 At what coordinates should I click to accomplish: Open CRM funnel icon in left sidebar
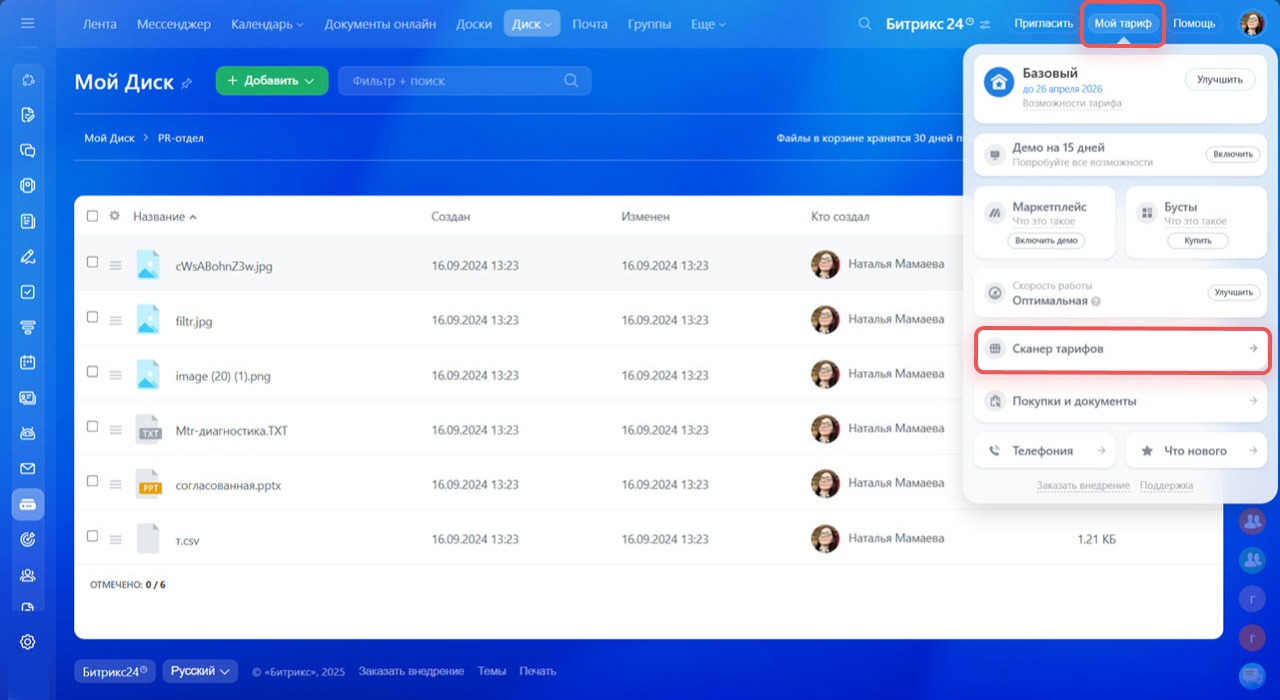(27, 327)
